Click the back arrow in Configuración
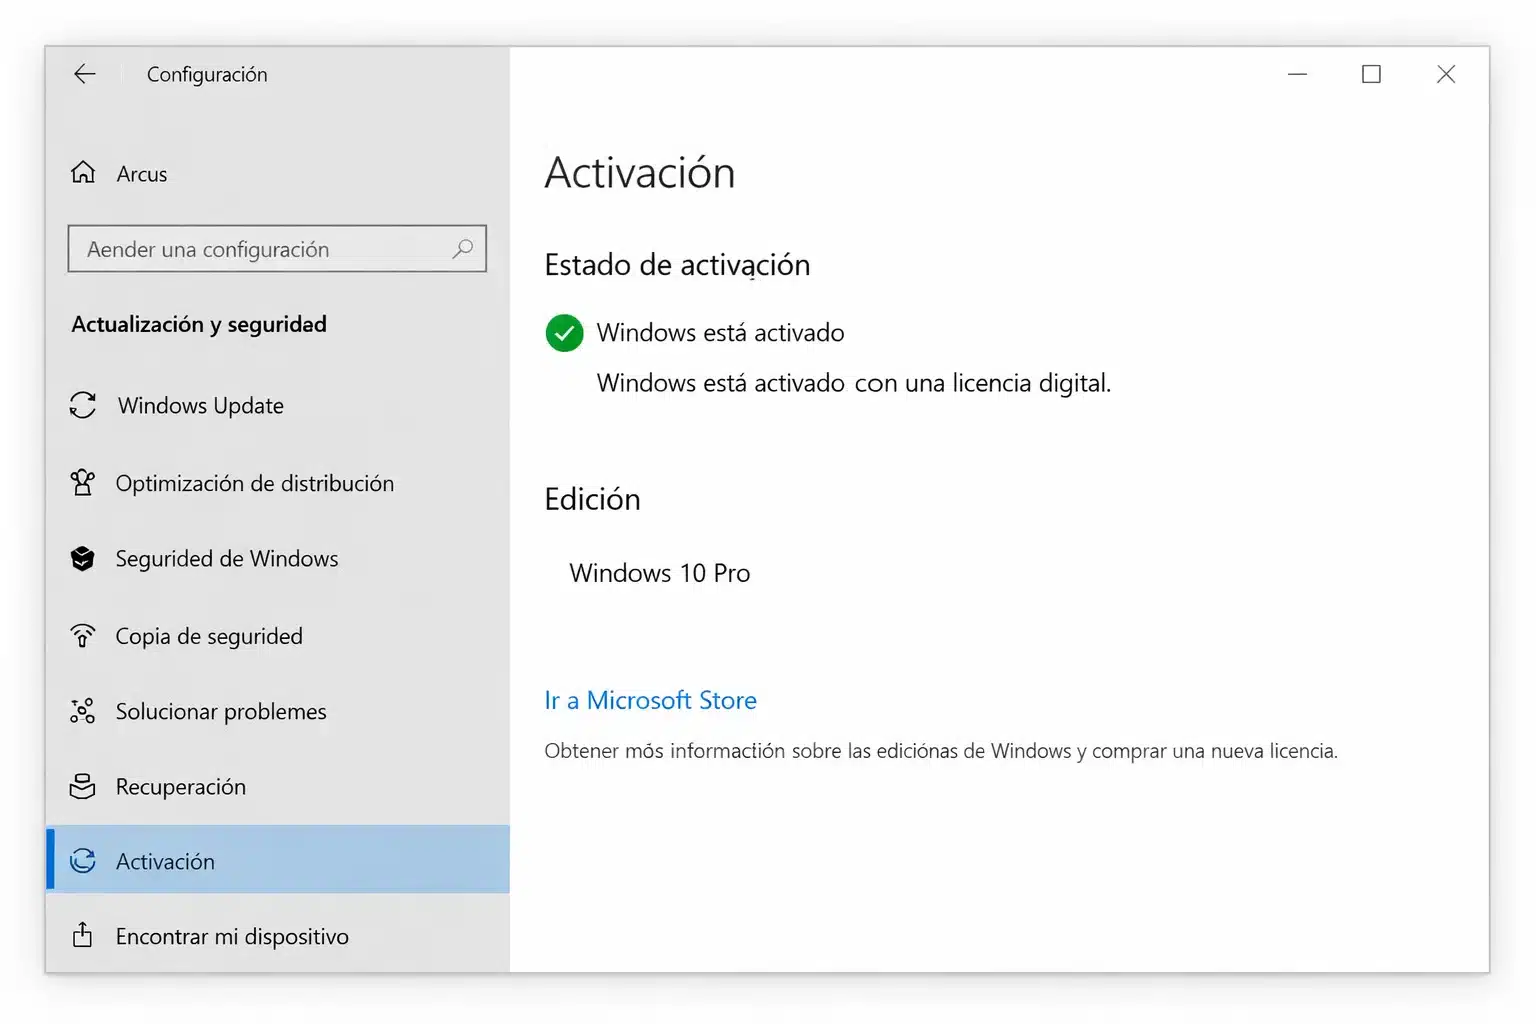 point(85,73)
